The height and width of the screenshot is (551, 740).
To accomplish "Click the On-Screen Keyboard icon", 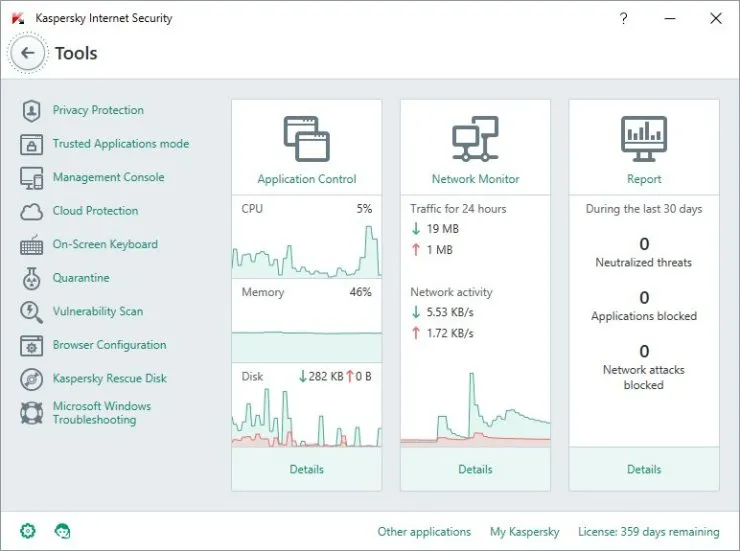I will tap(32, 245).
